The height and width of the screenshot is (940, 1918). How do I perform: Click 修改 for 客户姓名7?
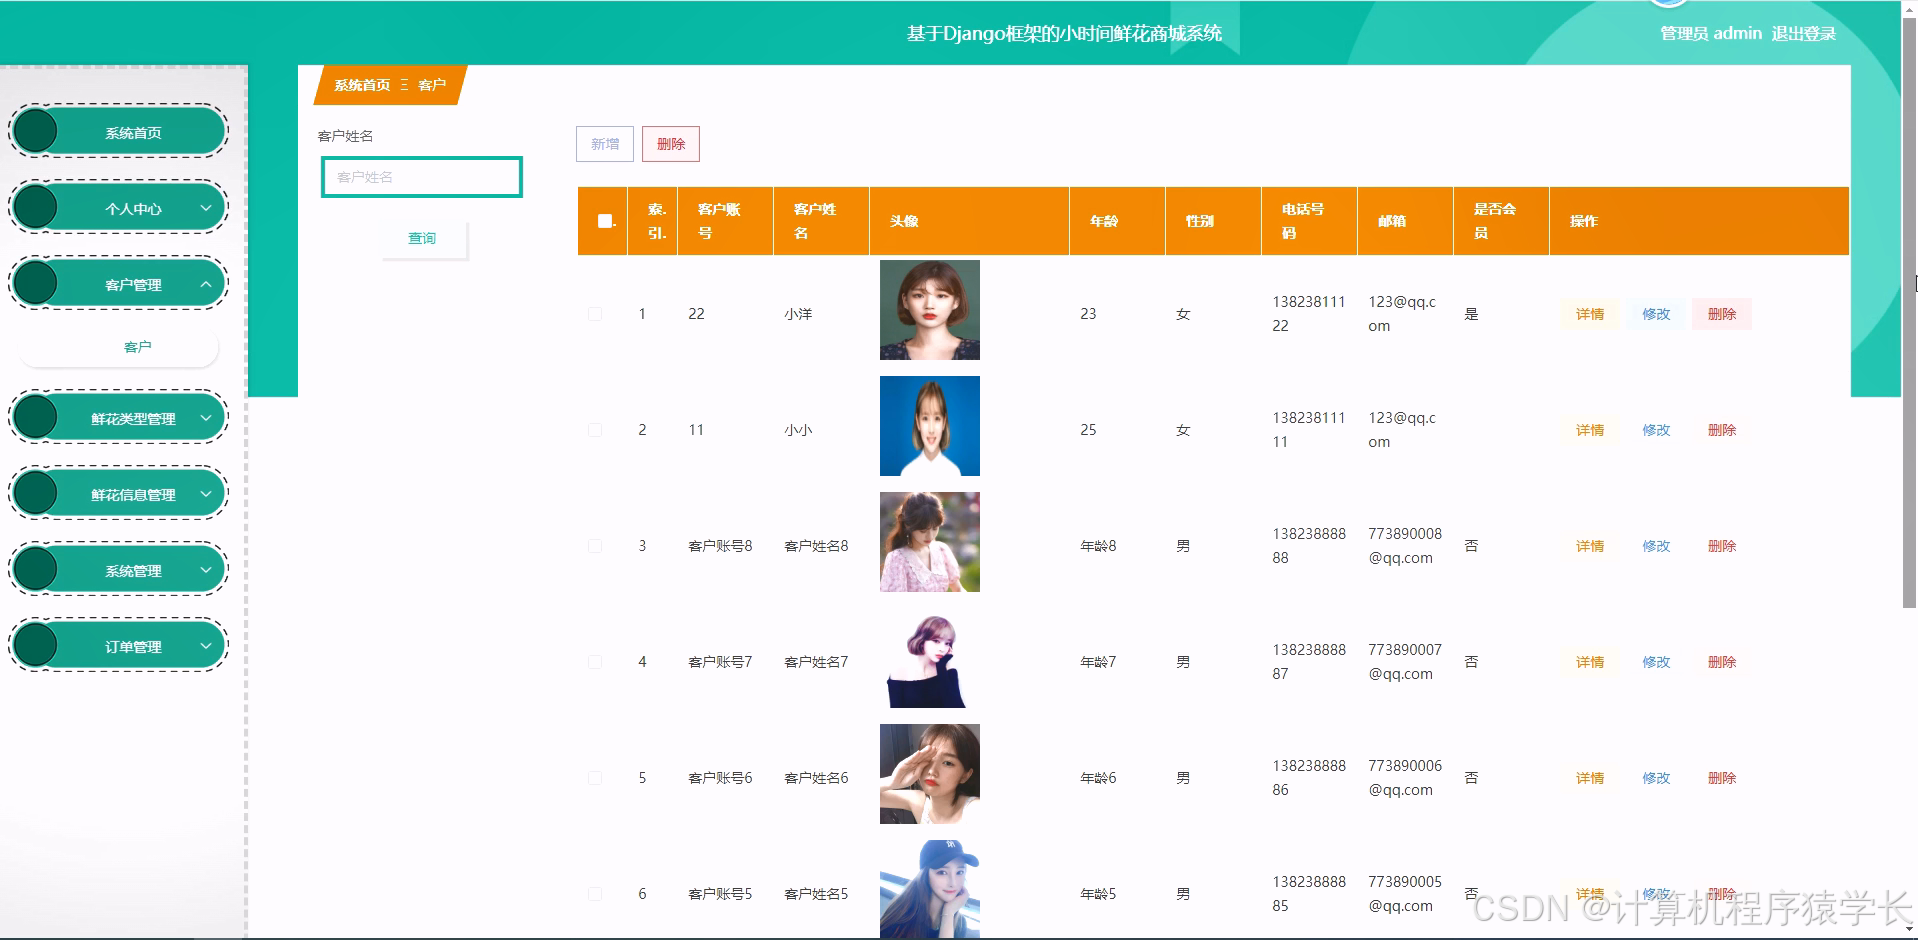[1656, 662]
